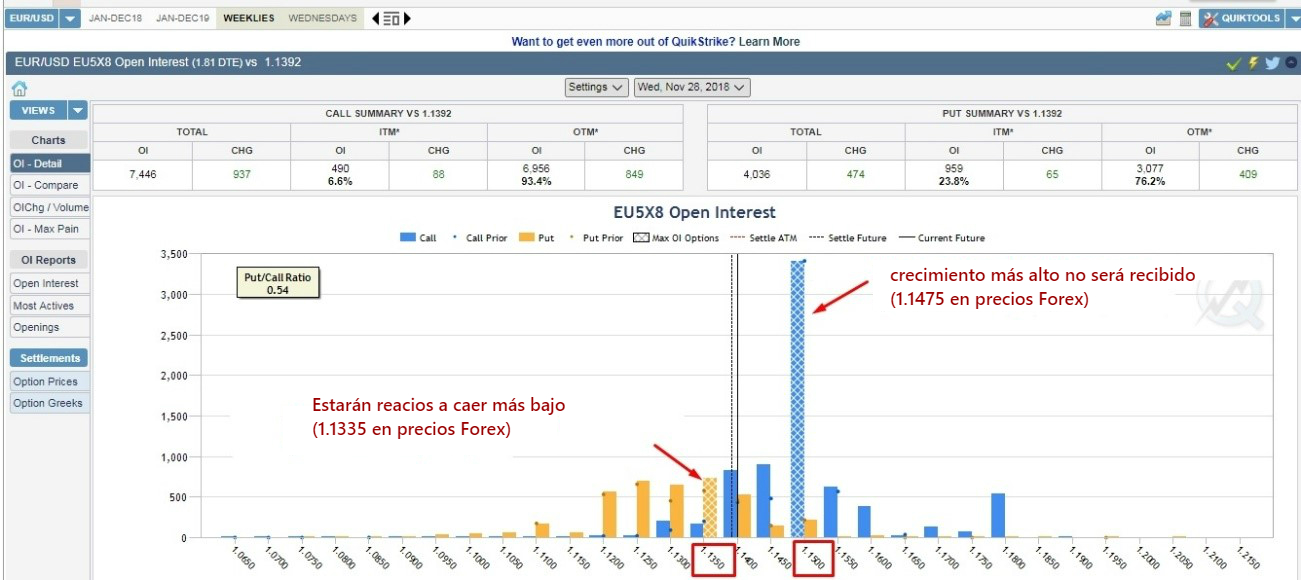This screenshot has height=580, width=1301.
Task: Click the green checkmark icon
Action: pos(1234,63)
